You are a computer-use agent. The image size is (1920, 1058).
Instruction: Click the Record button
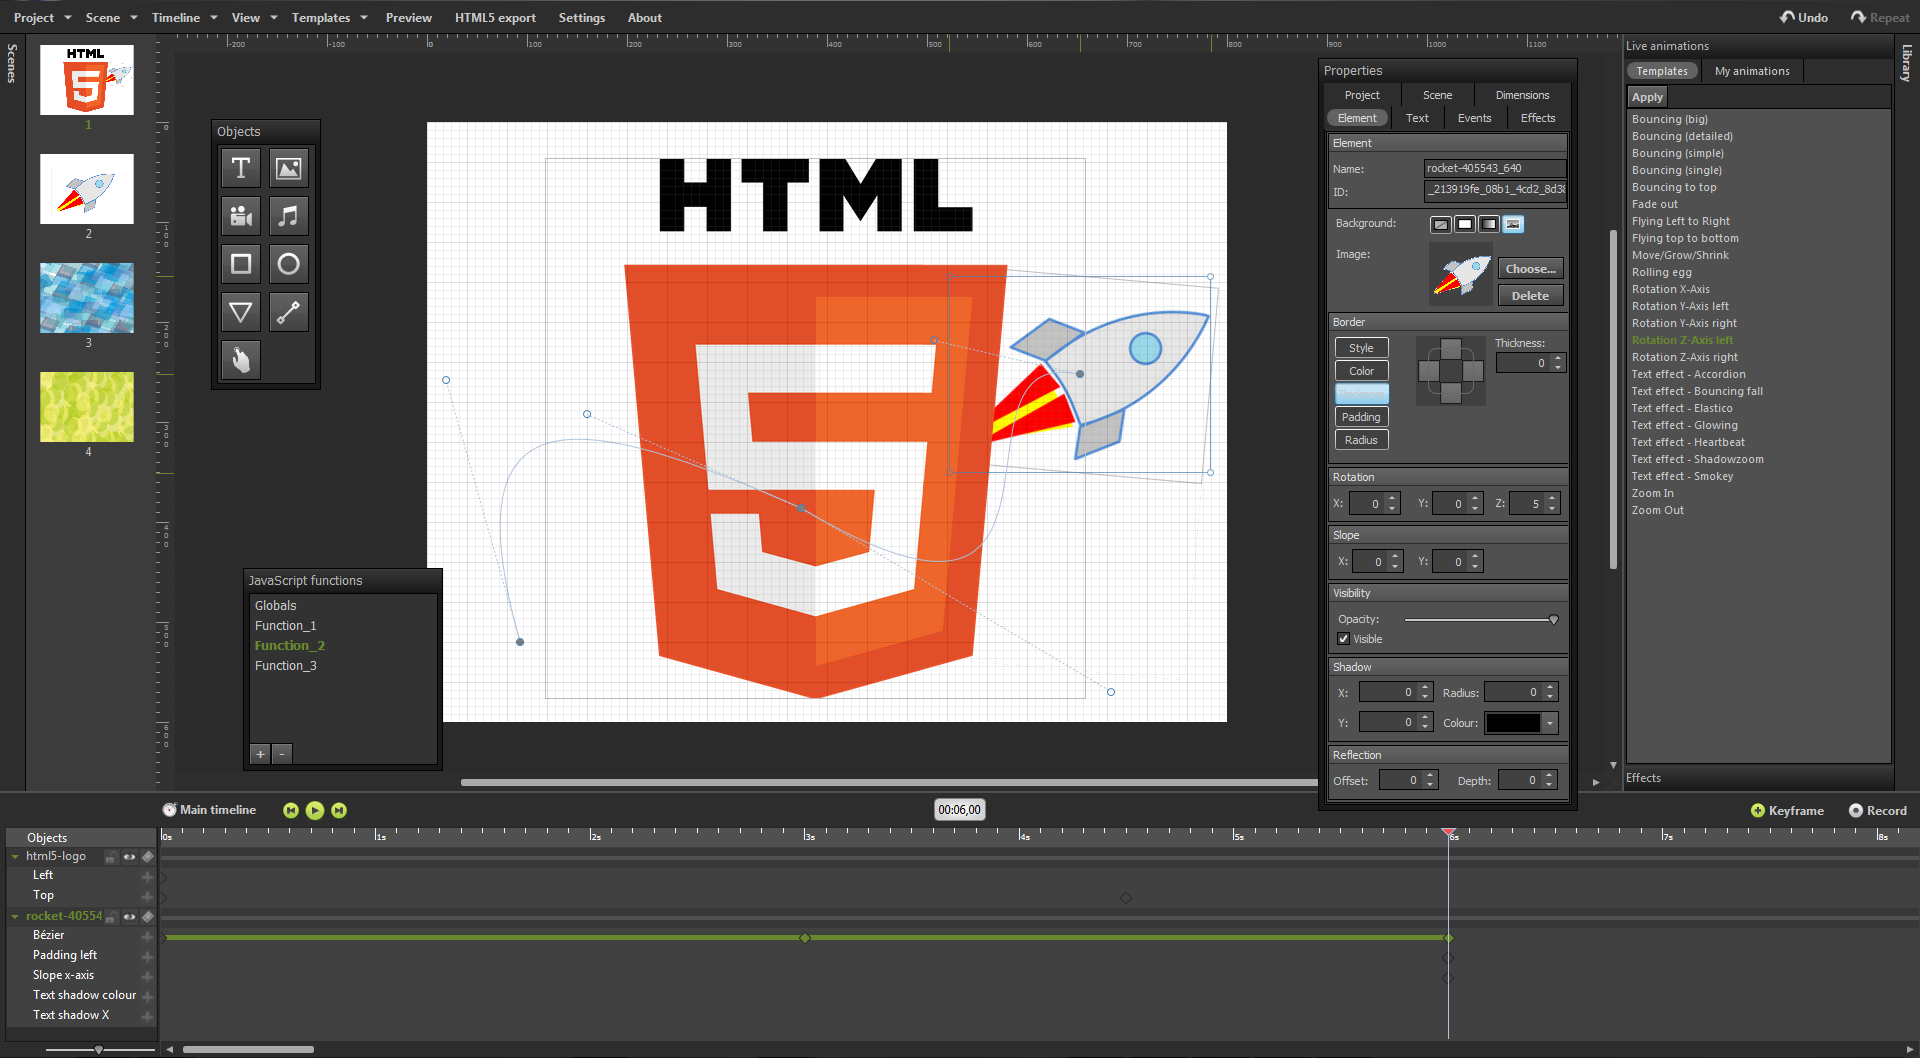tap(1878, 811)
